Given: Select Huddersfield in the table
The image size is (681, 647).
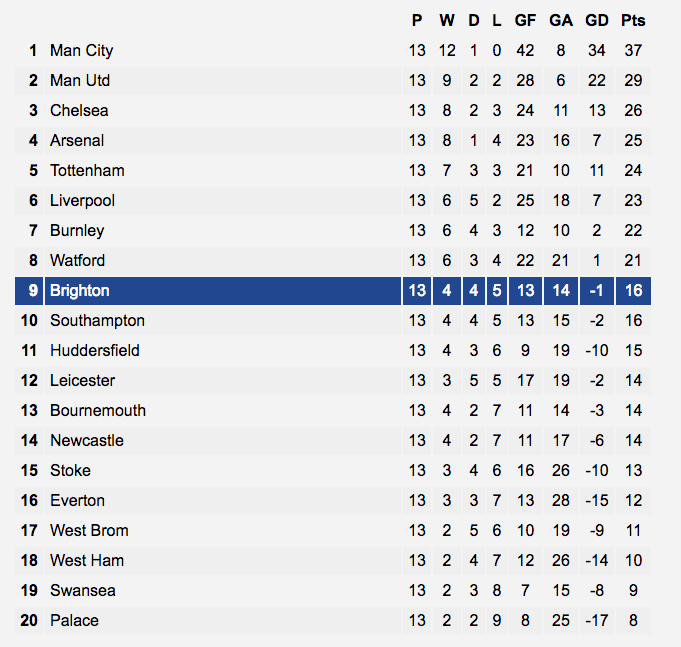Looking at the screenshot, I should point(95,350).
